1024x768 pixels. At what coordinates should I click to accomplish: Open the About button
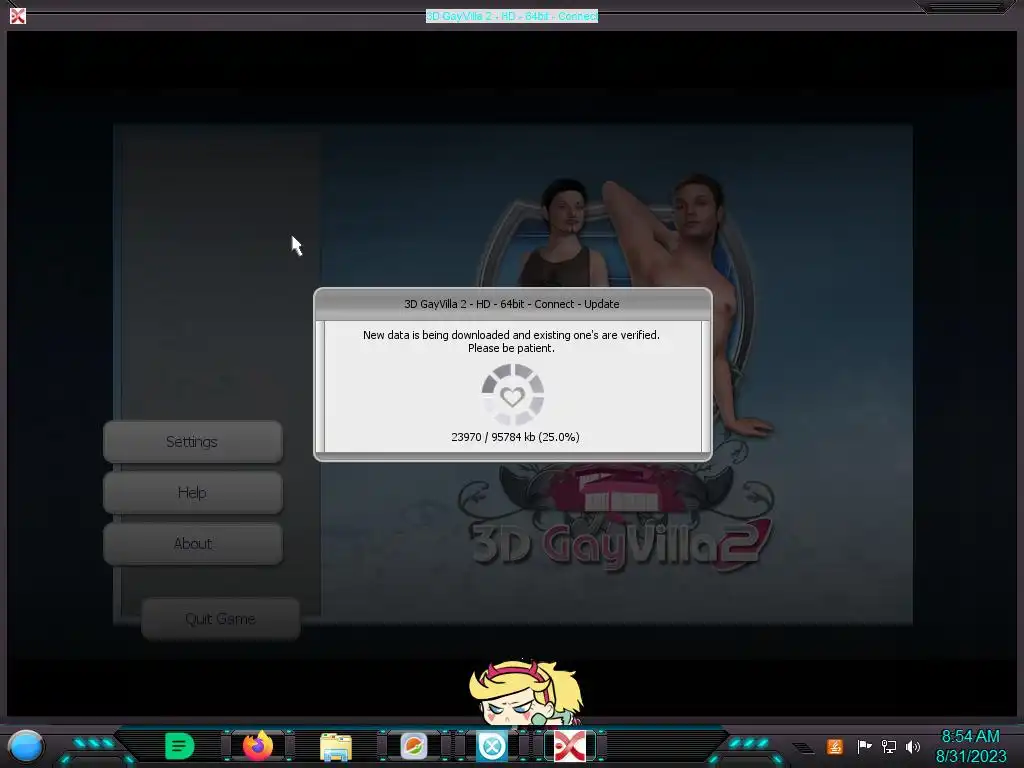pos(193,543)
